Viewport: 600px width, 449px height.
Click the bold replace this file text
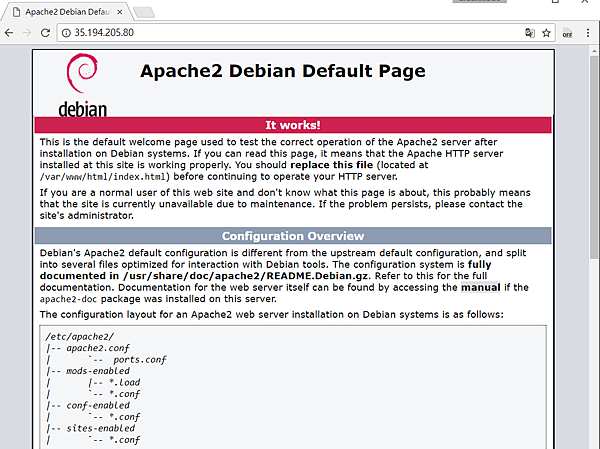click(x=331, y=165)
